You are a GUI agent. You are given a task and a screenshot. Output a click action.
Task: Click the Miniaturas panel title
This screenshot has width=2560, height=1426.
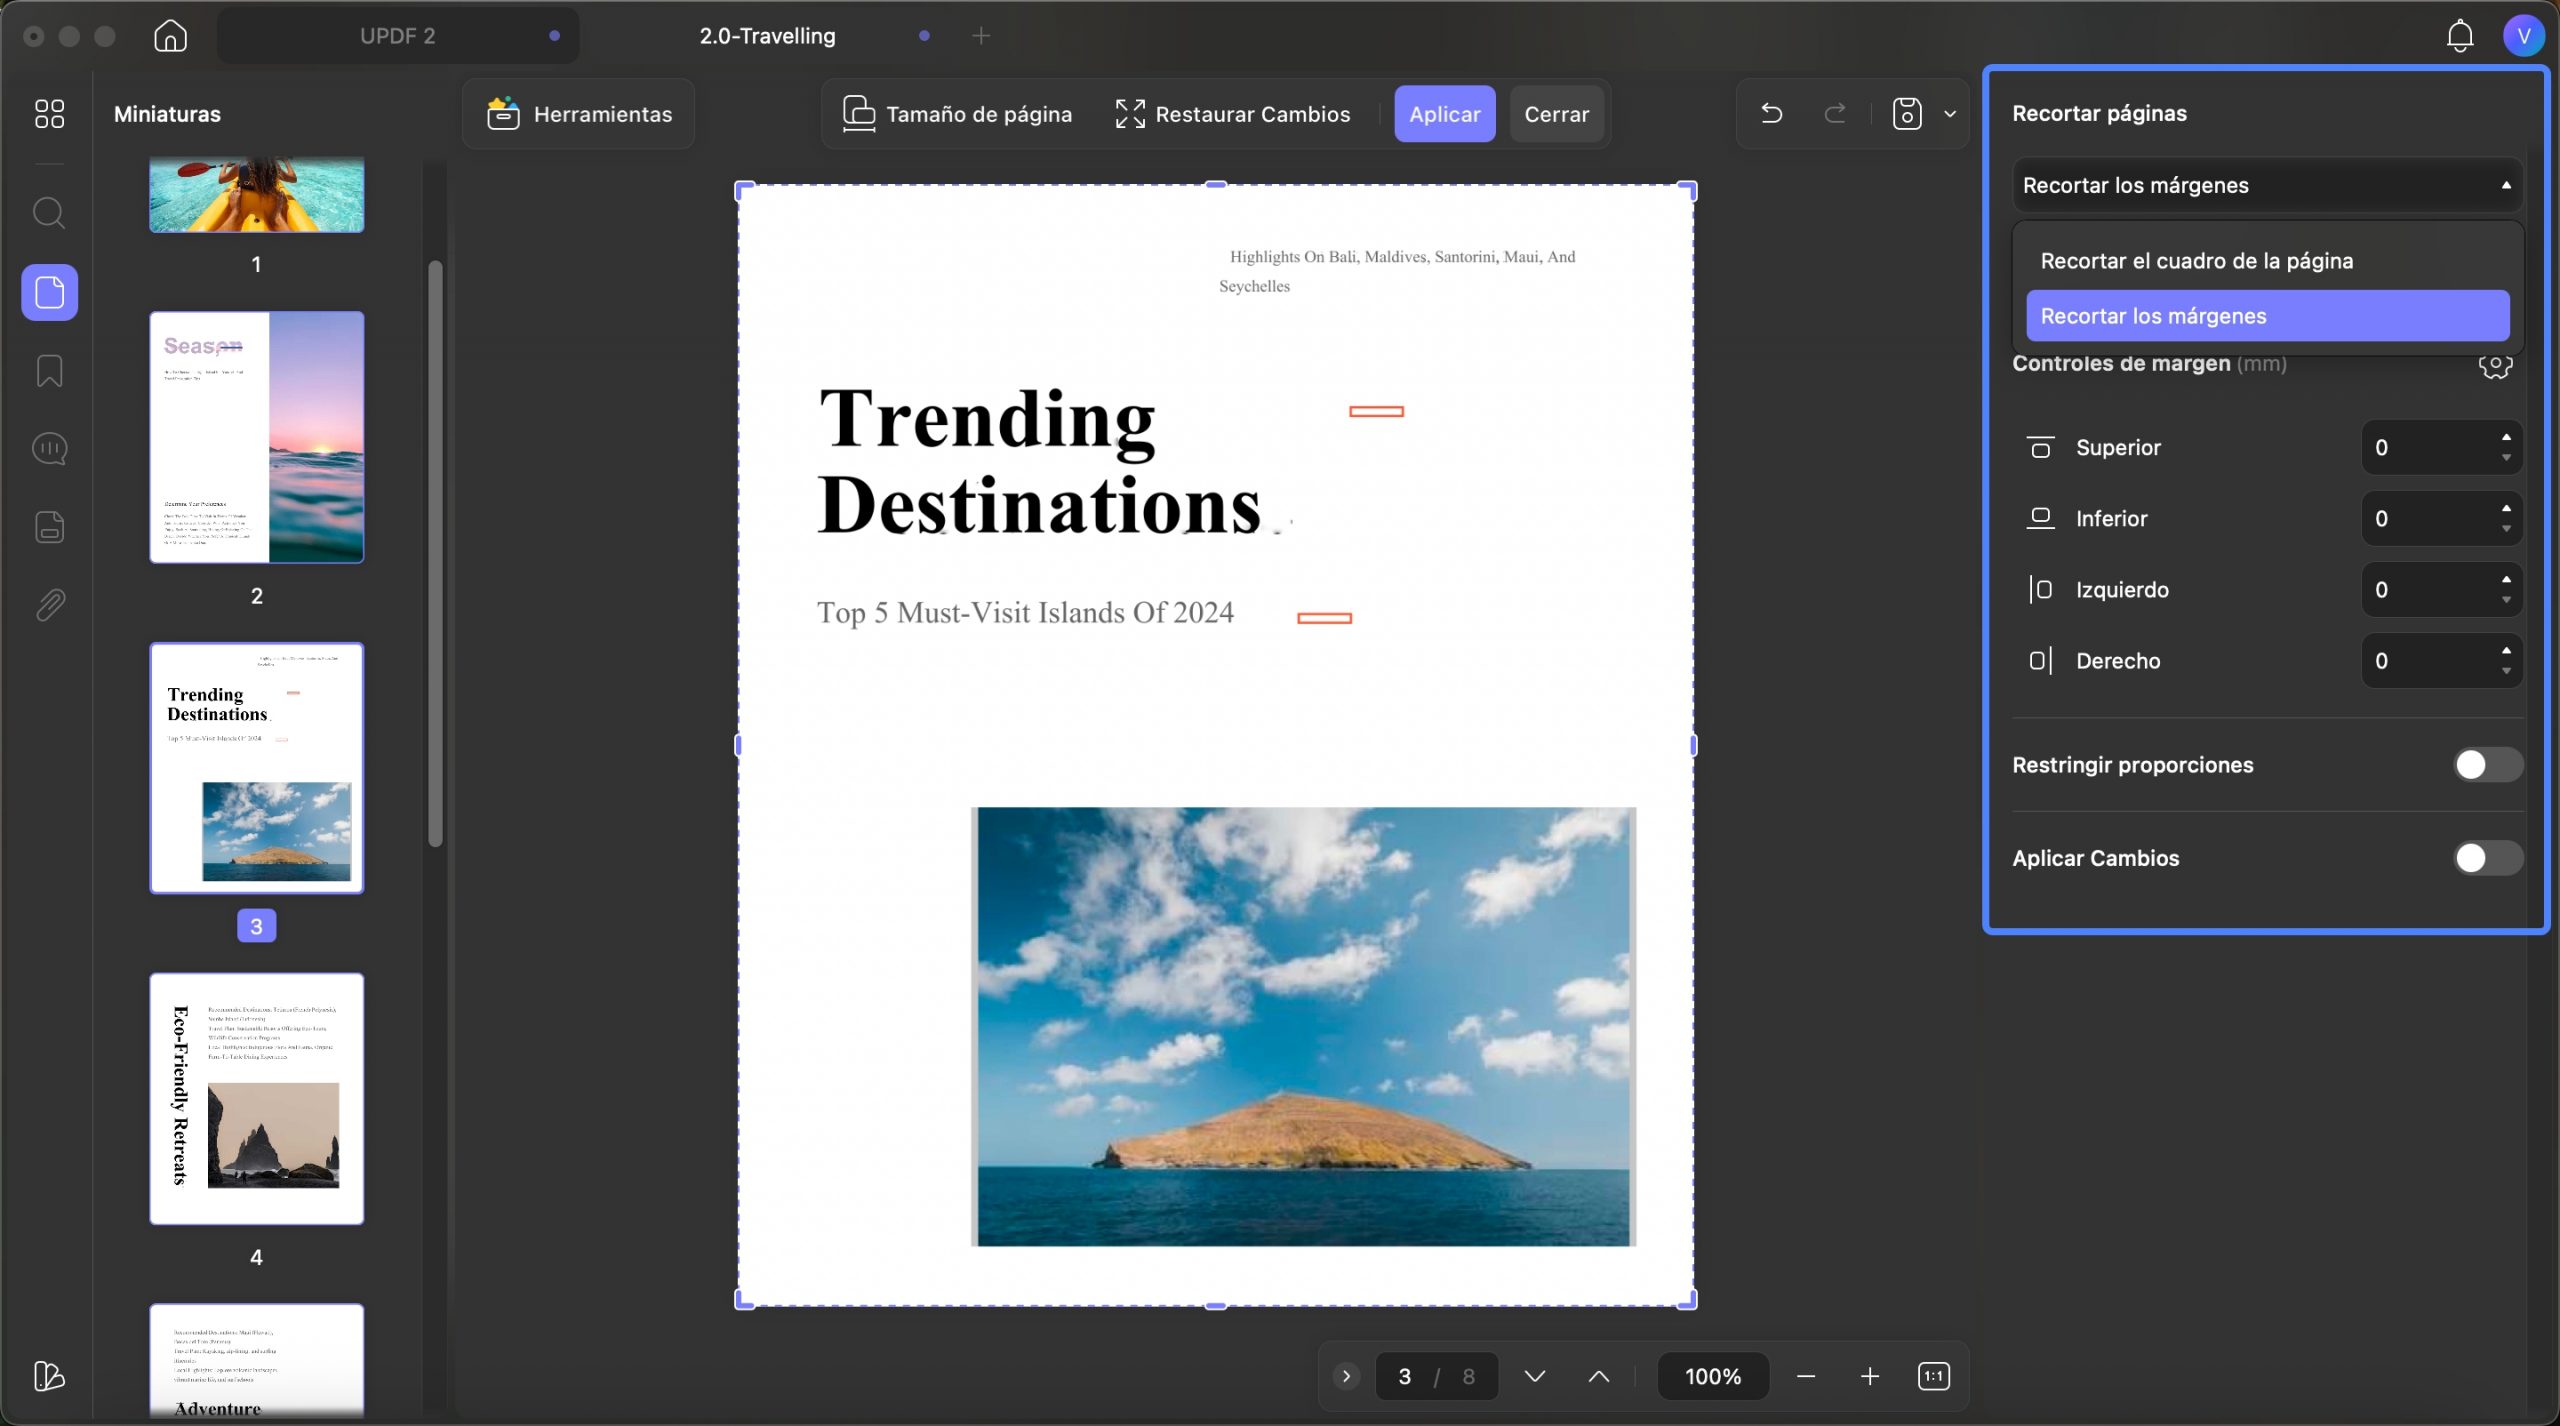(x=167, y=114)
